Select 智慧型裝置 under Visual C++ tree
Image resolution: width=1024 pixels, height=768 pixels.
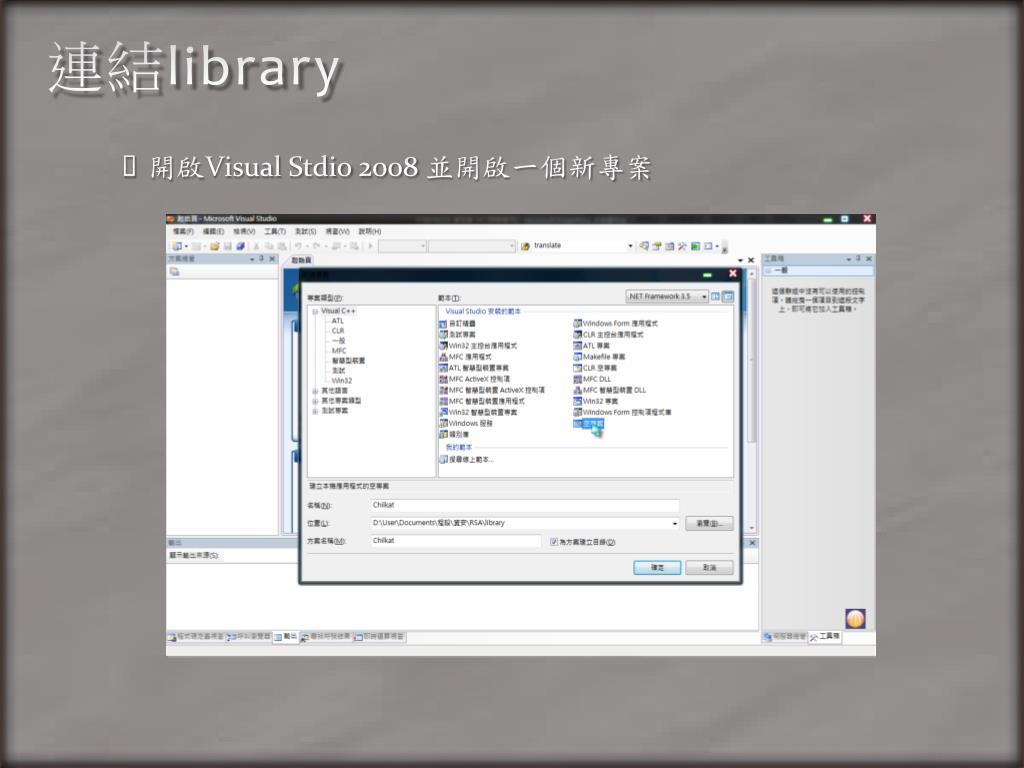(x=348, y=360)
